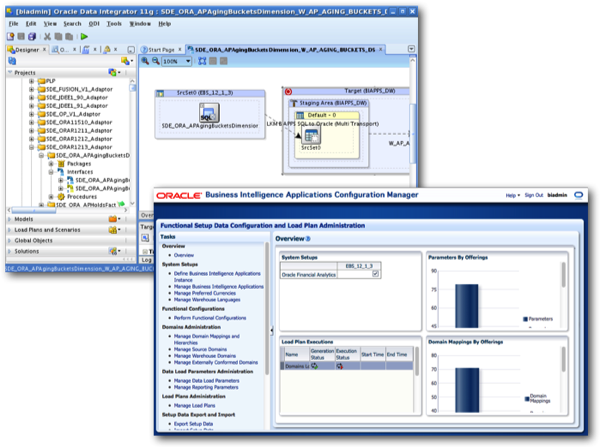Screen dimensions: 600x448
Task: Click the red target icon beside Target (BIAPPS_DW)
Action: [289, 91]
